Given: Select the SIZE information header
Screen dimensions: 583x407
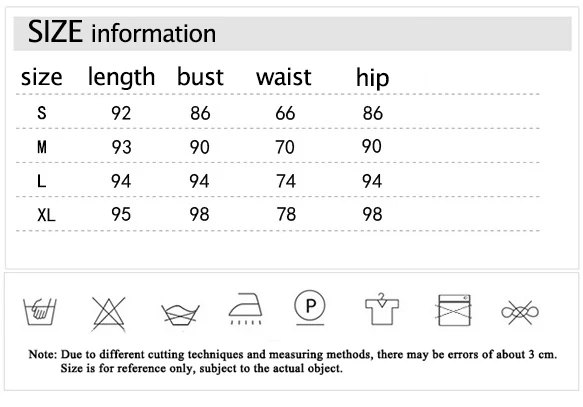Looking at the screenshot, I should tap(122, 32).
